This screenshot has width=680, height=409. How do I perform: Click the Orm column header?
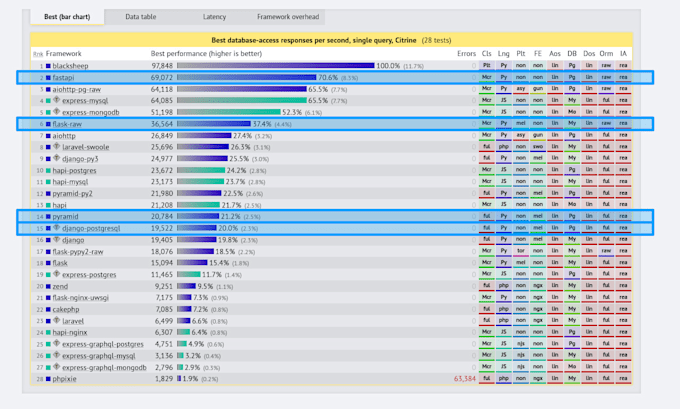pos(605,53)
